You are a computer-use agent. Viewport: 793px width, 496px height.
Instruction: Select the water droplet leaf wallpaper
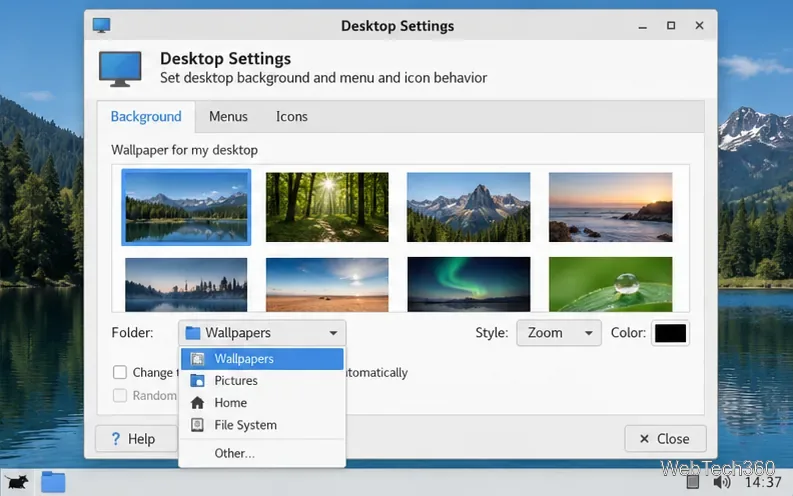tap(610, 285)
